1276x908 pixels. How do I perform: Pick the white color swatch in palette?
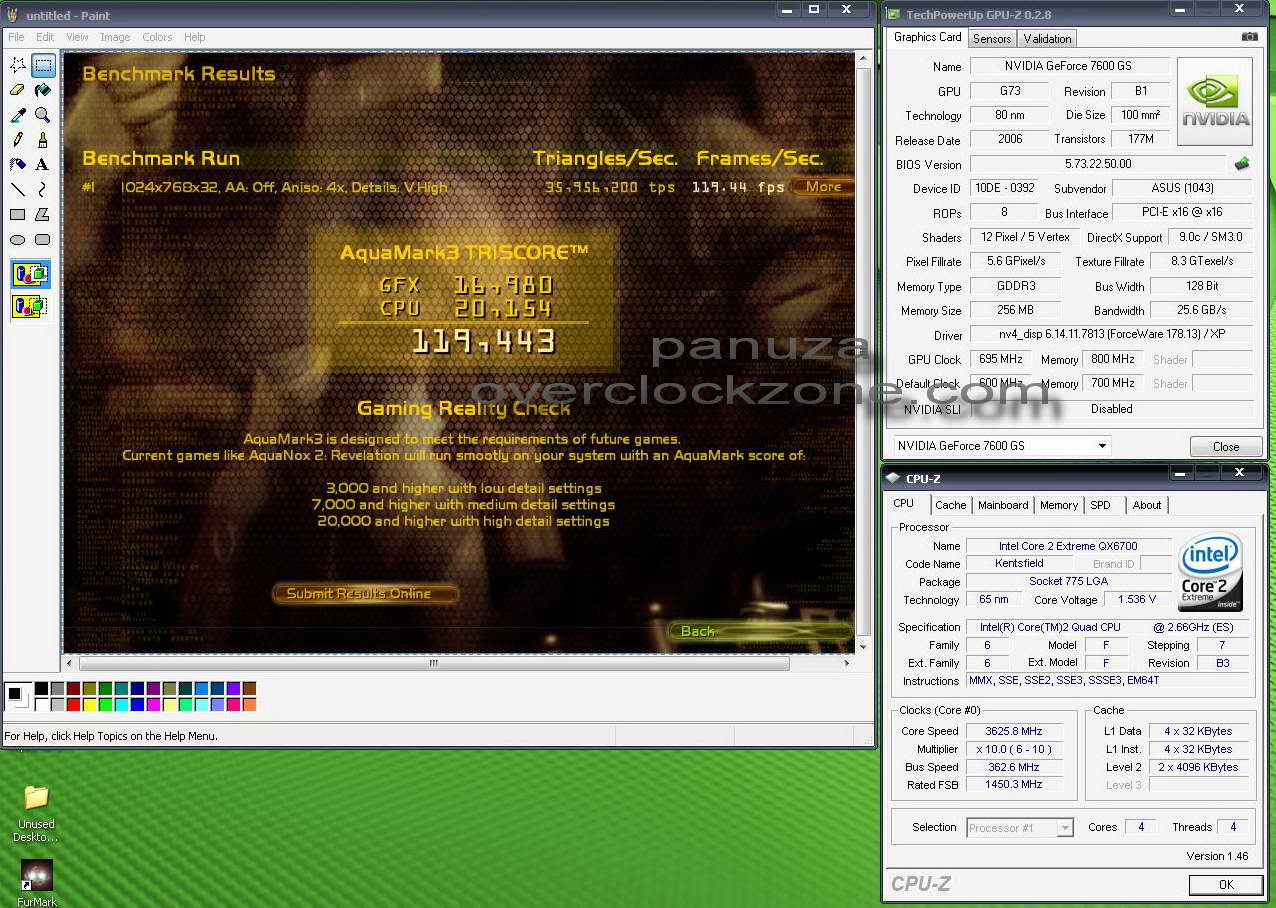[x=41, y=704]
